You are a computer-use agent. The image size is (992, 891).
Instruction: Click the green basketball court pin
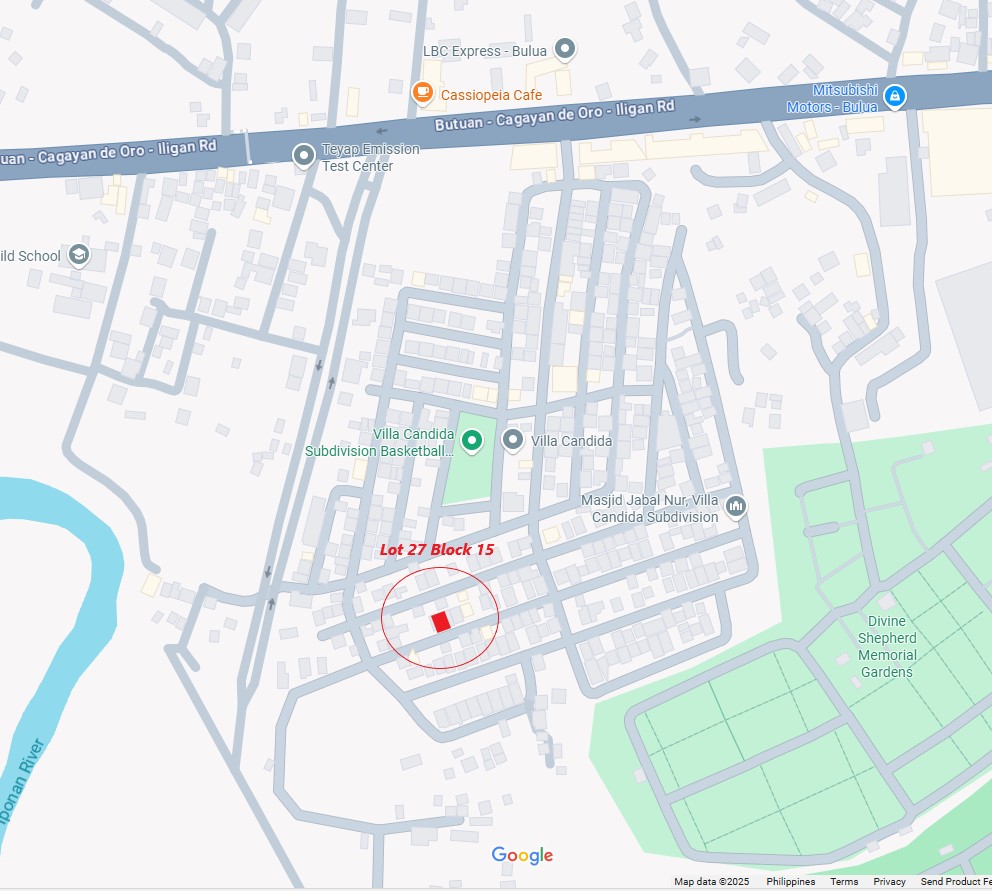(471, 440)
